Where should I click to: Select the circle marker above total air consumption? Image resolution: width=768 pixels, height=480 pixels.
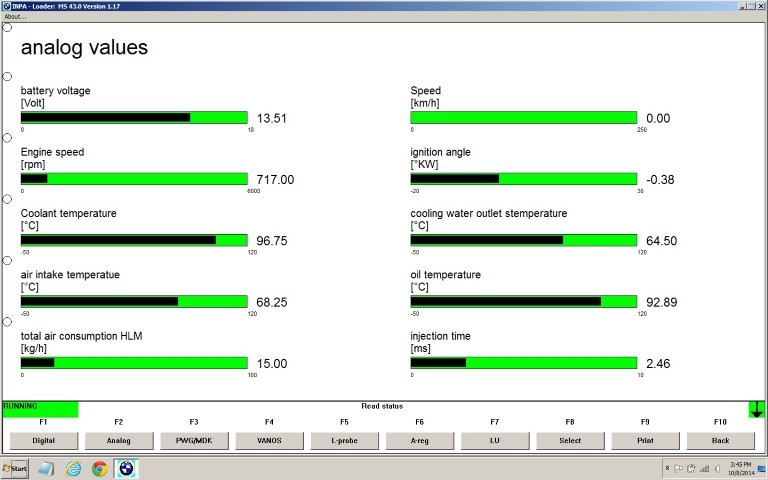(x=8, y=322)
